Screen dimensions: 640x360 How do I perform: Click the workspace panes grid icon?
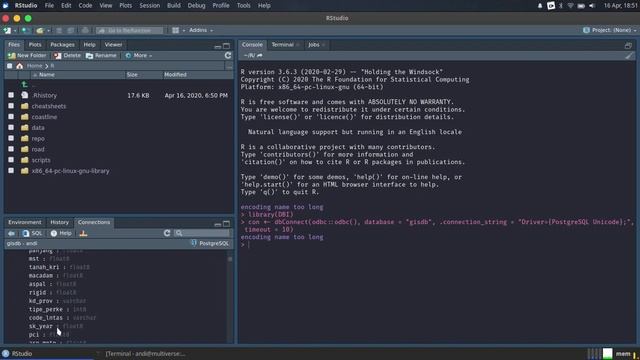[x=176, y=30]
